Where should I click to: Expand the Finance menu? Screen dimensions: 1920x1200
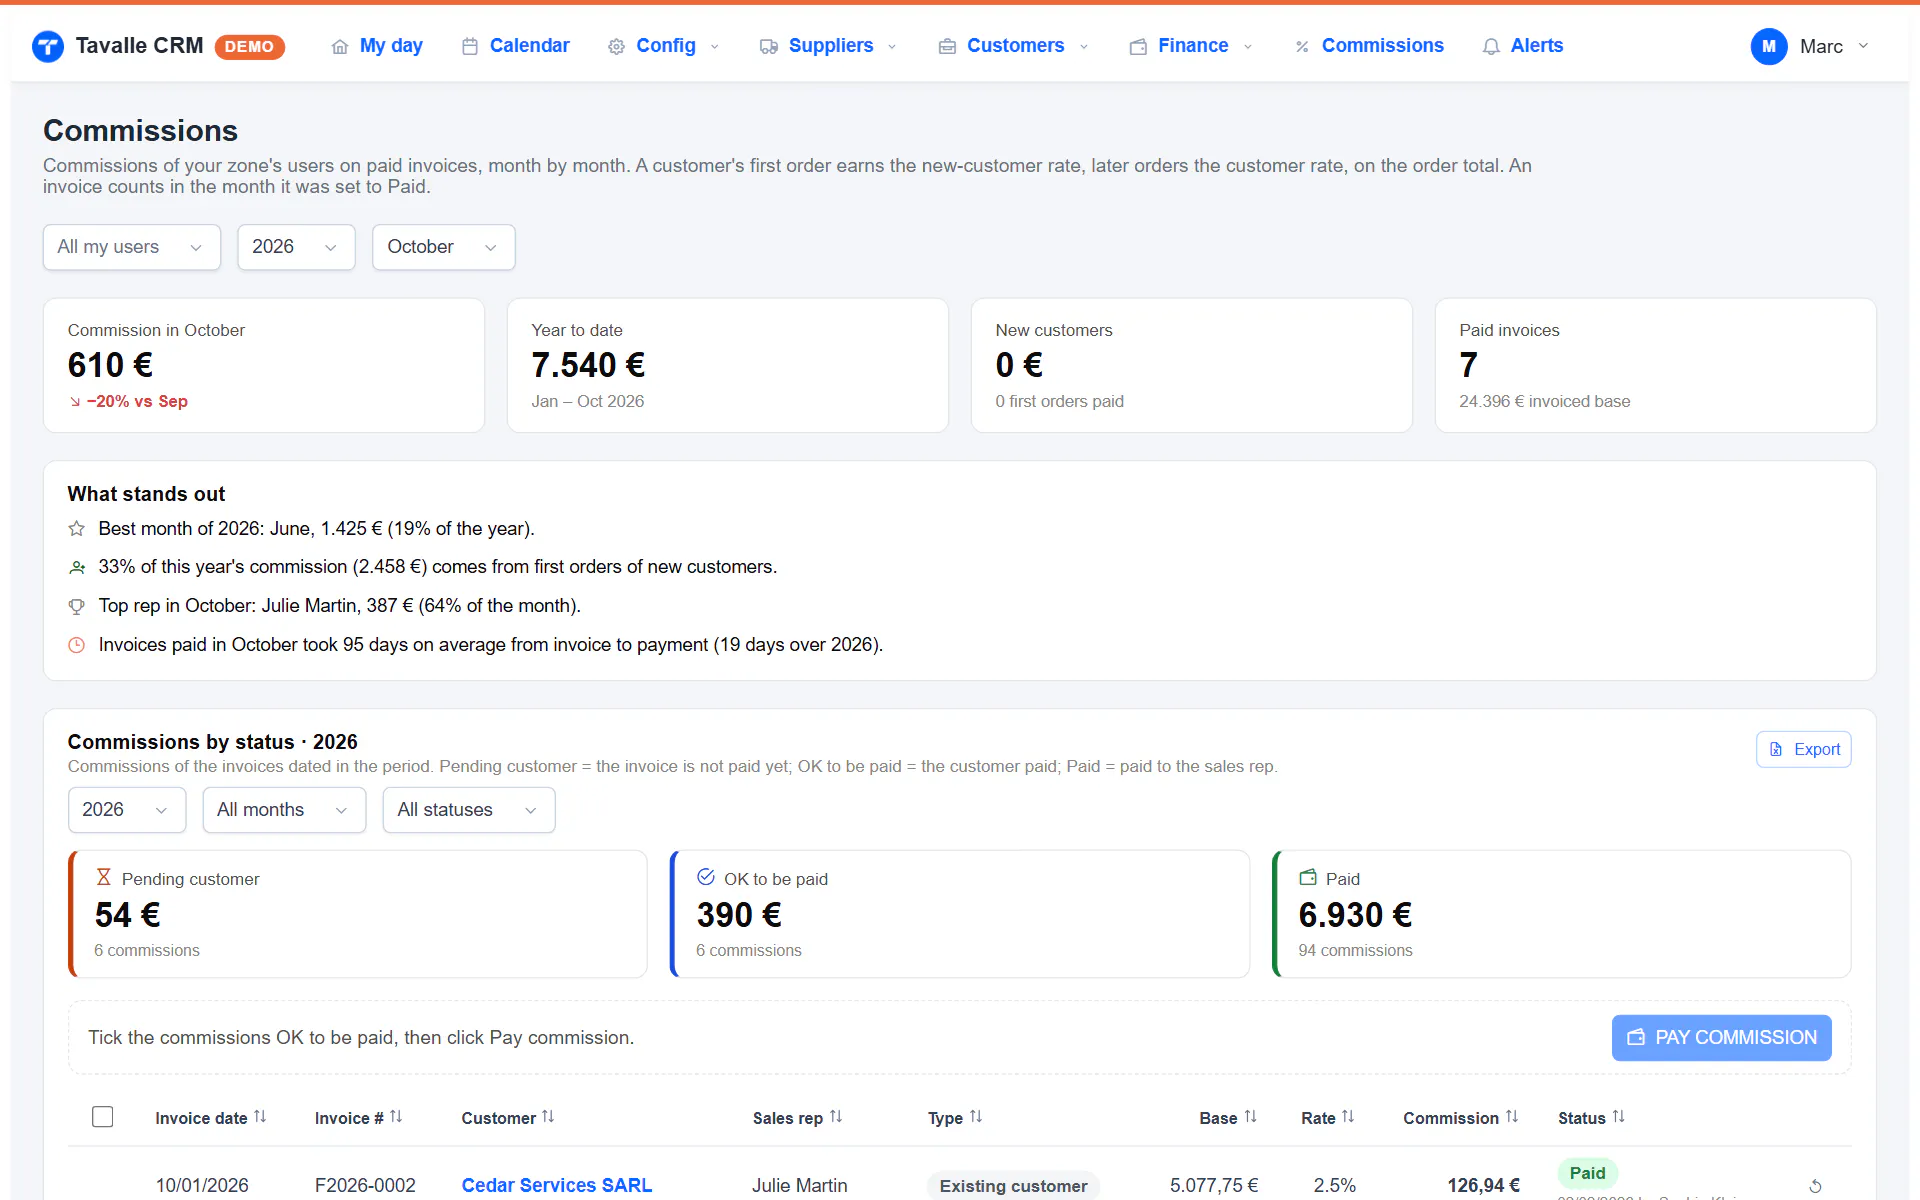tap(1191, 46)
